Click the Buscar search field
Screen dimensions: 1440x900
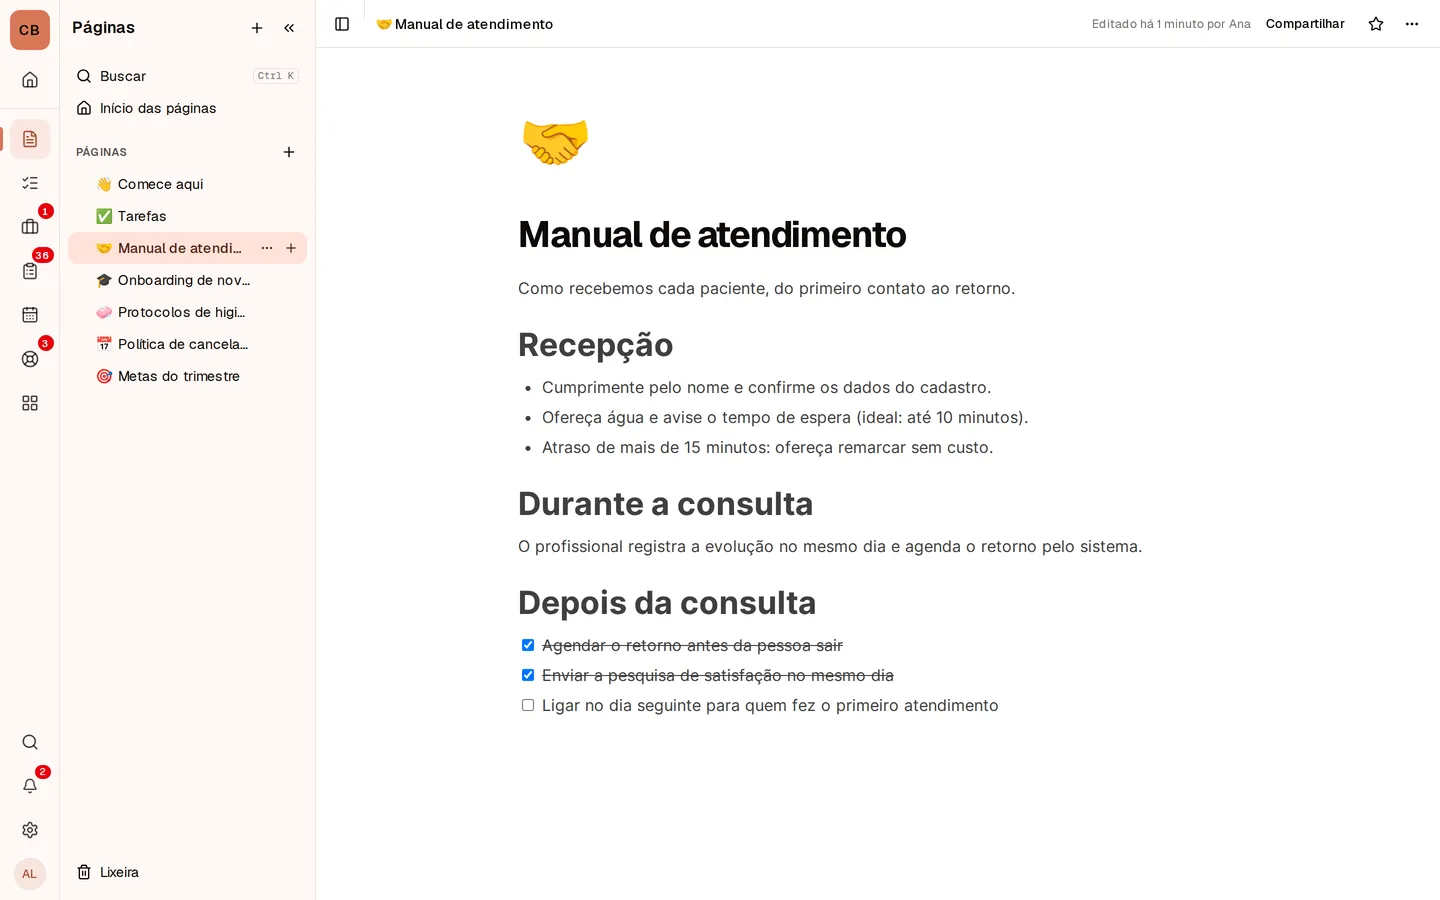(x=187, y=76)
